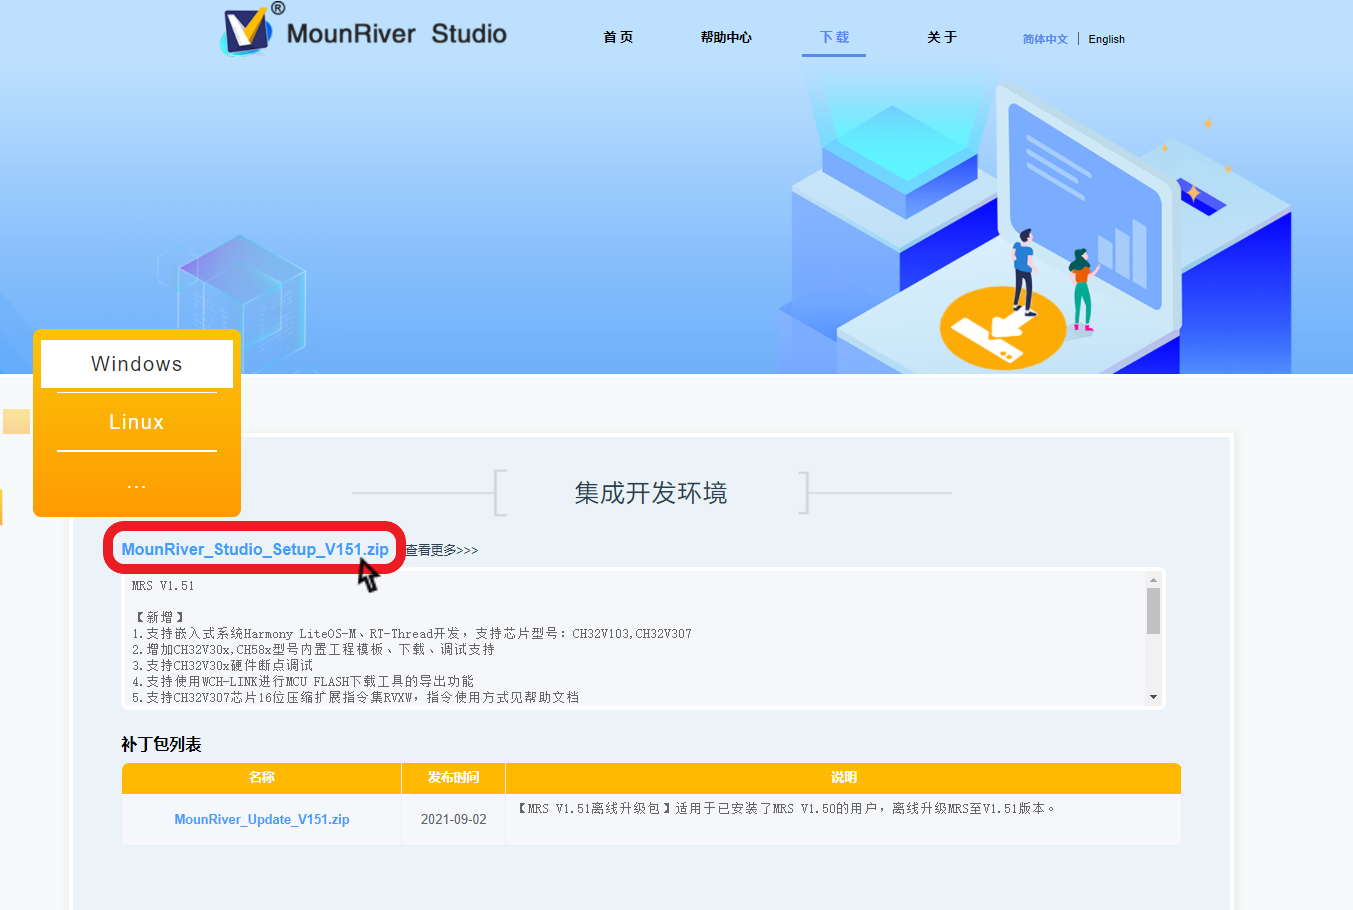This screenshot has height=910, width=1353.
Task: Select the Linux platform tab
Action: click(137, 422)
